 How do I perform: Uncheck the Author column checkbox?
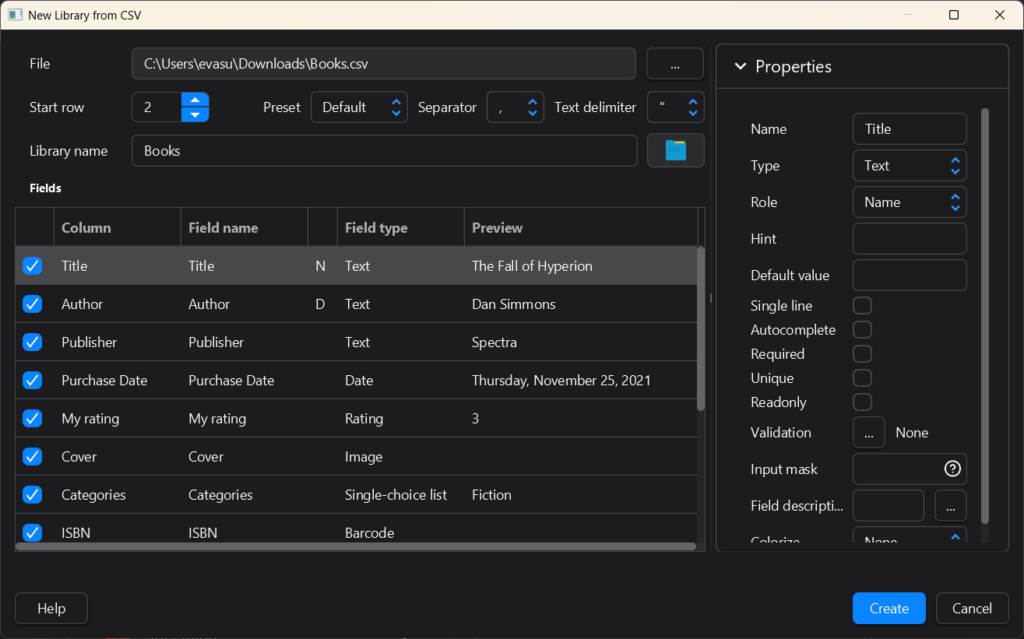32,304
